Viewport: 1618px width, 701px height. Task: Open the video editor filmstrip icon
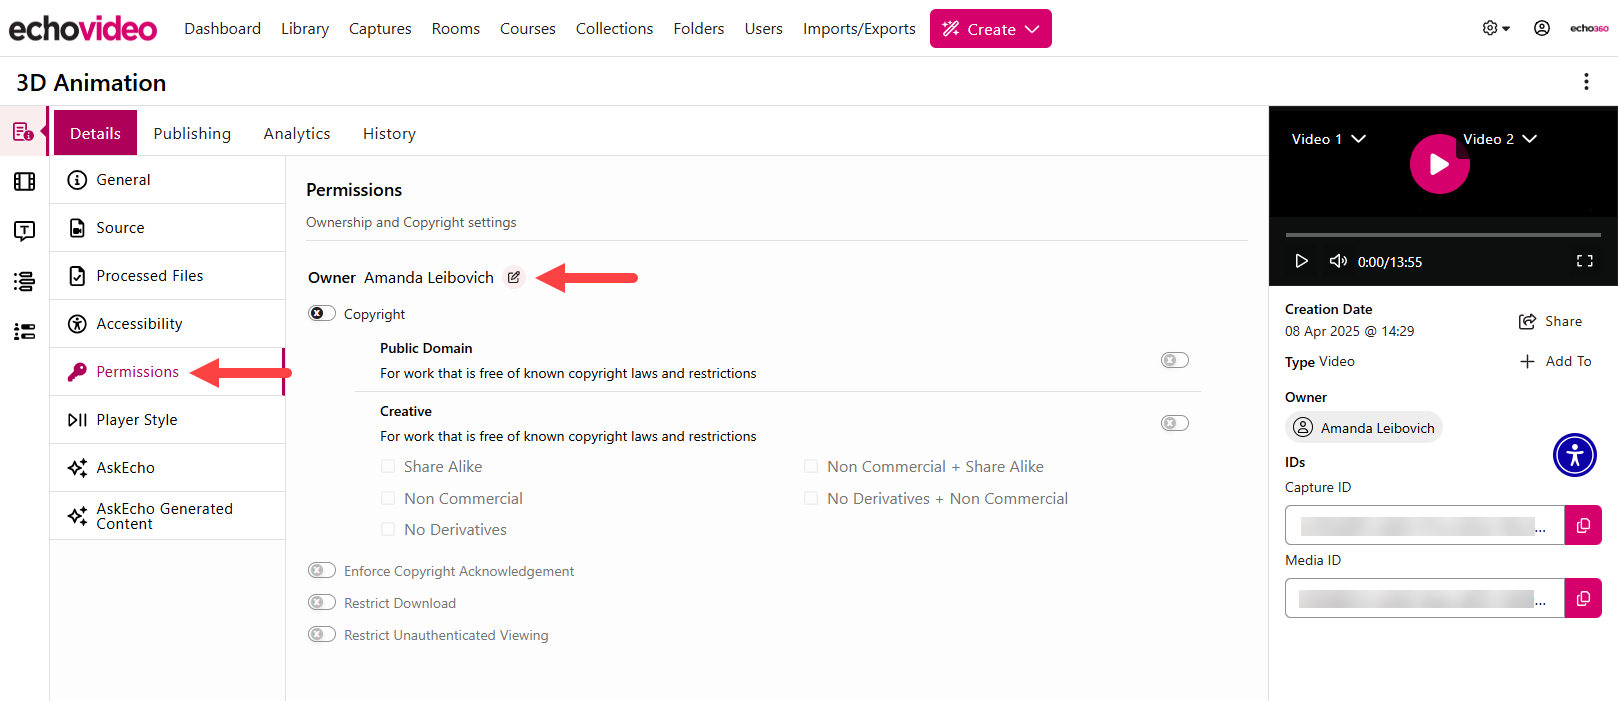point(24,182)
